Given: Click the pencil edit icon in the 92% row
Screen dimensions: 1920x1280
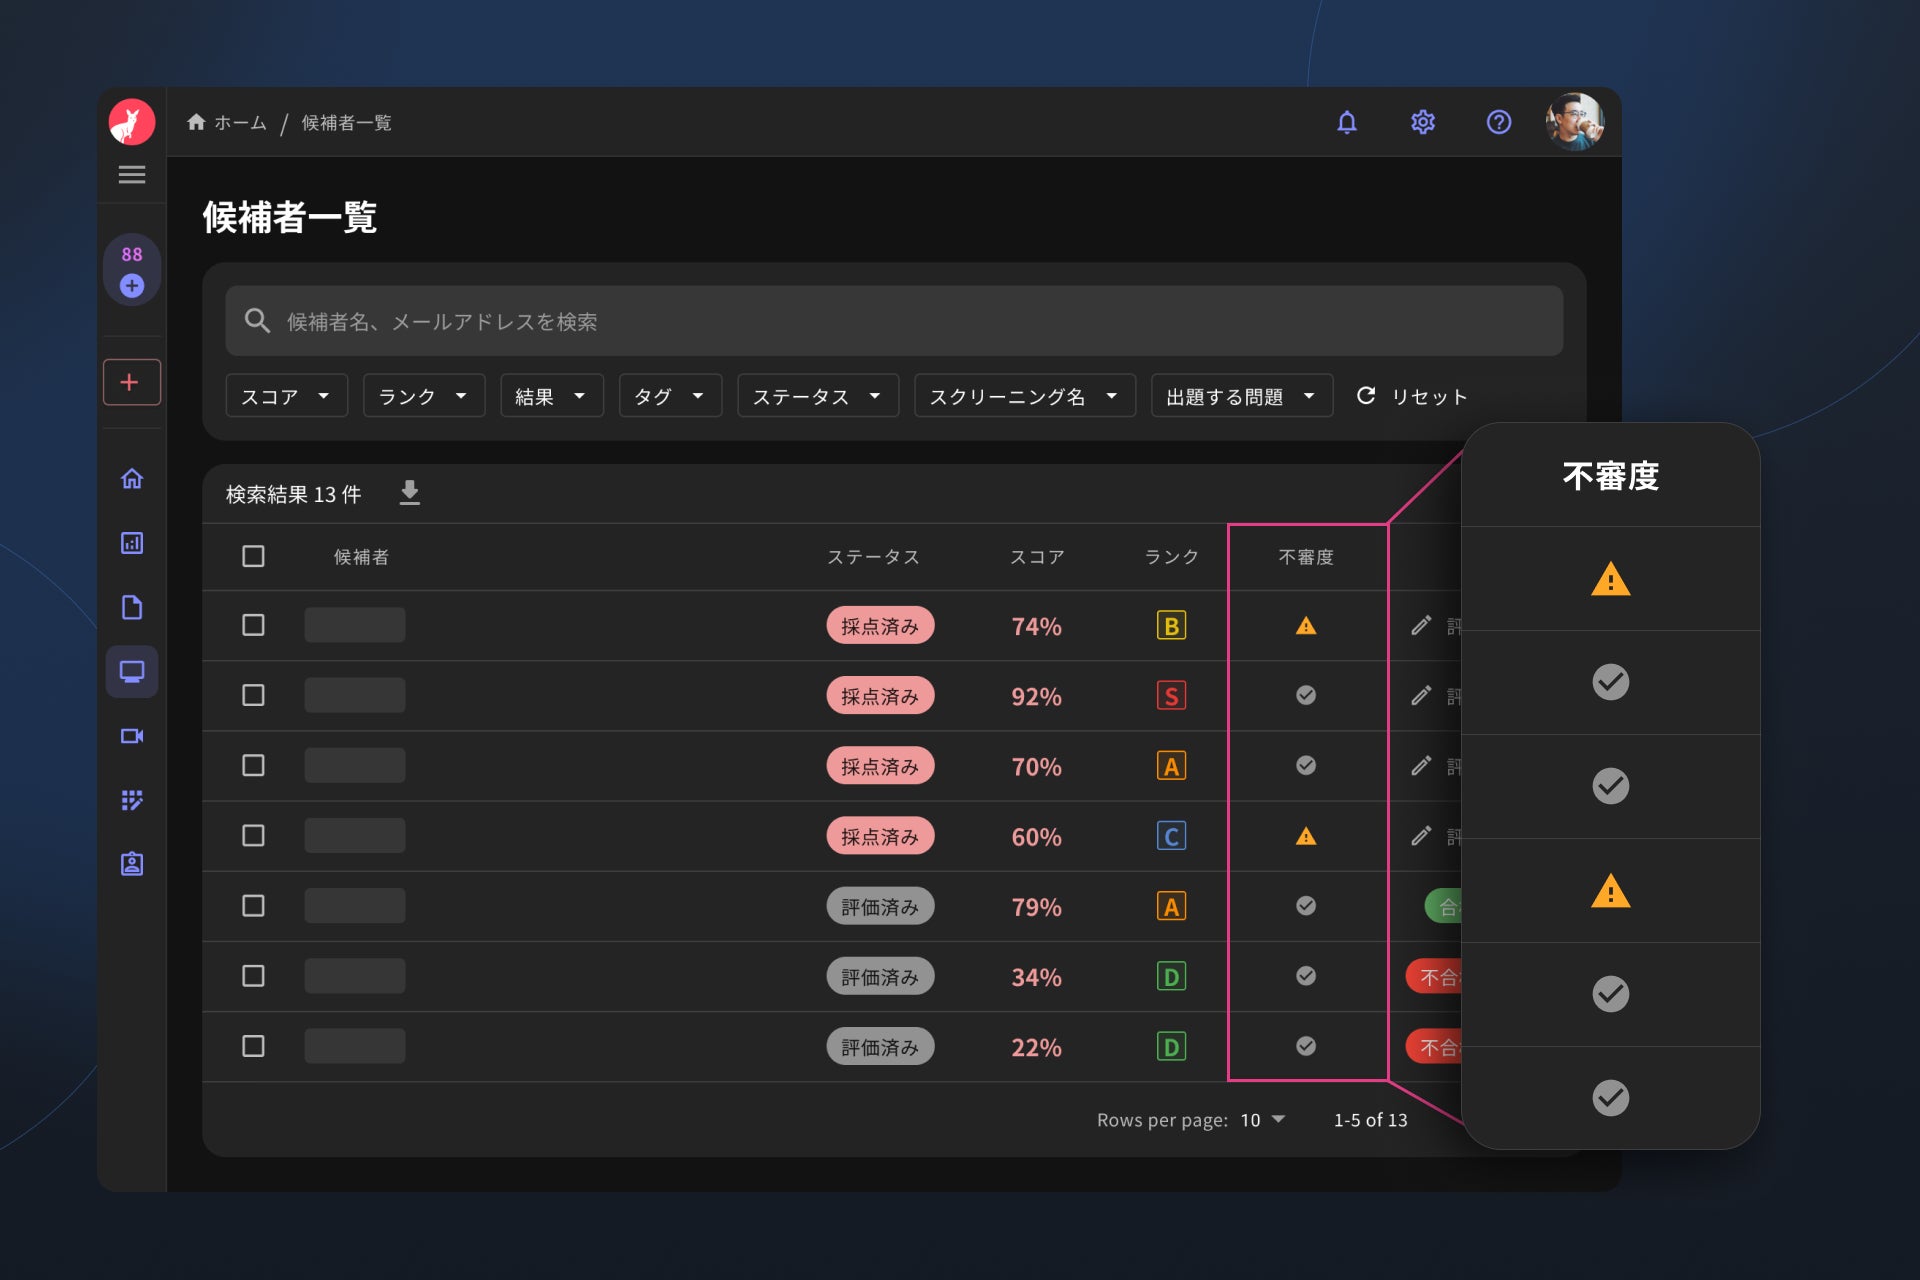Looking at the screenshot, I should point(1421,696).
